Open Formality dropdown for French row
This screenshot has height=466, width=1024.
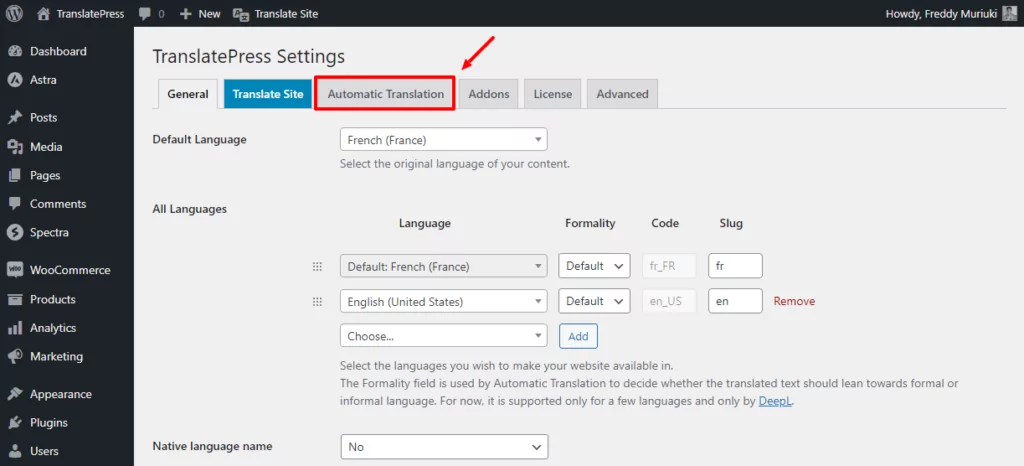(594, 266)
